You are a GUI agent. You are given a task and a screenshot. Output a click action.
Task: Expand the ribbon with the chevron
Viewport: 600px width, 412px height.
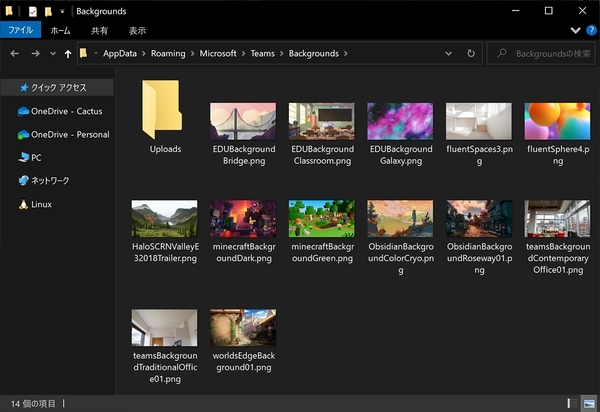click(x=574, y=31)
